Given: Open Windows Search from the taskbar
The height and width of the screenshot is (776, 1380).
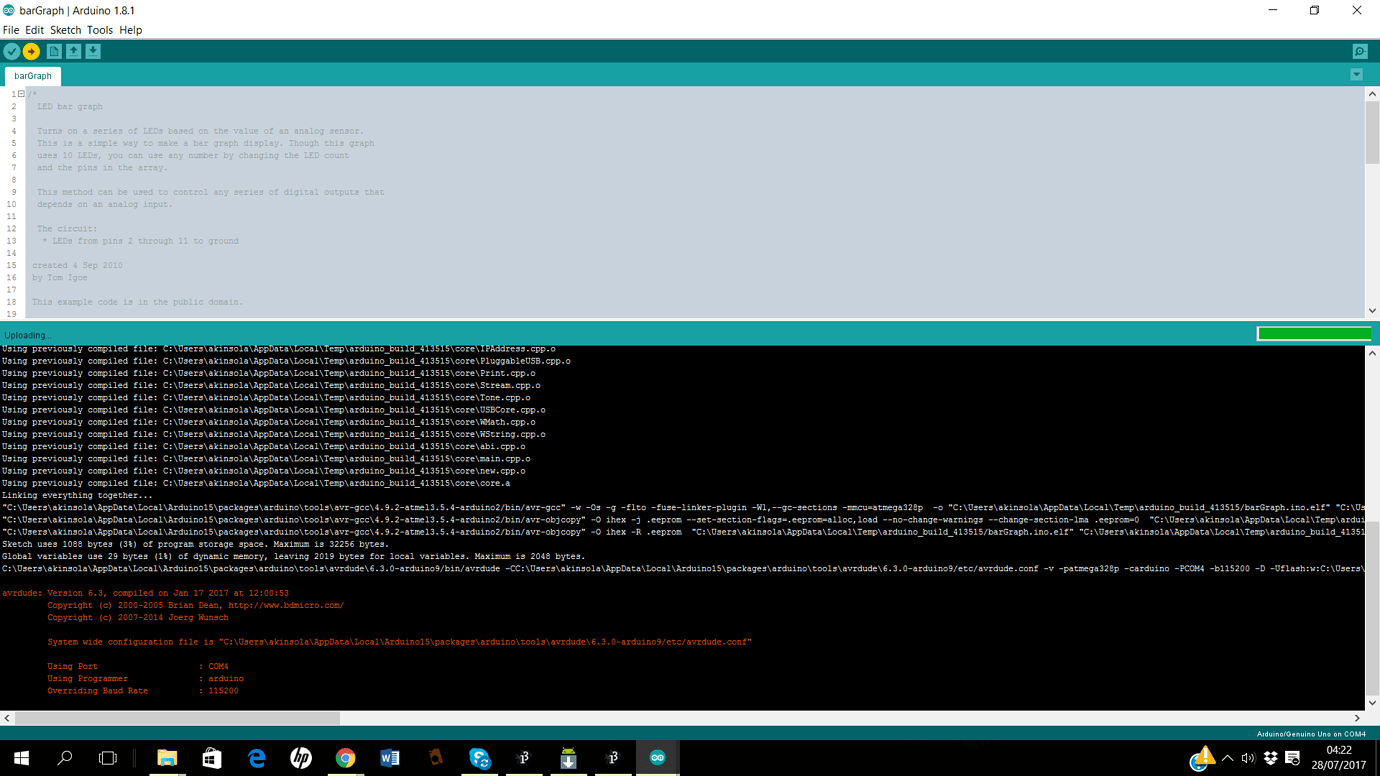Looking at the screenshot, I should click(x=64, y=757).
